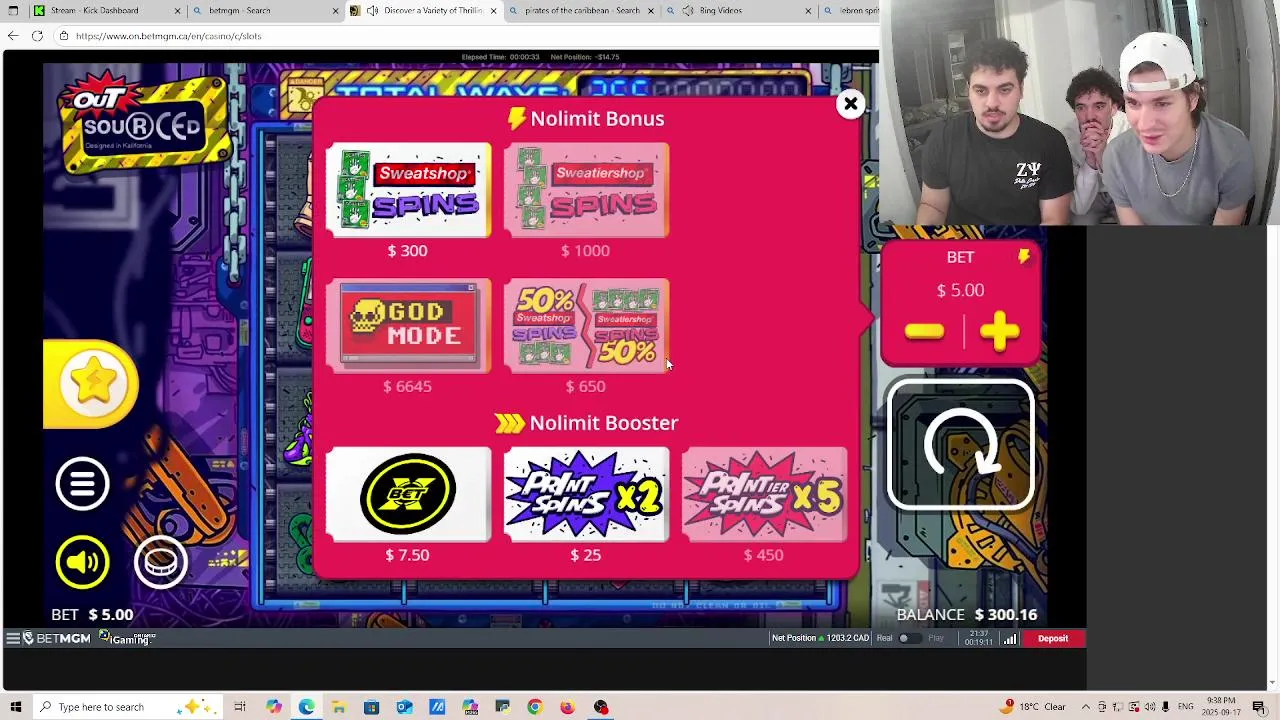Spin the reels with the spin button

click(960, 446)
